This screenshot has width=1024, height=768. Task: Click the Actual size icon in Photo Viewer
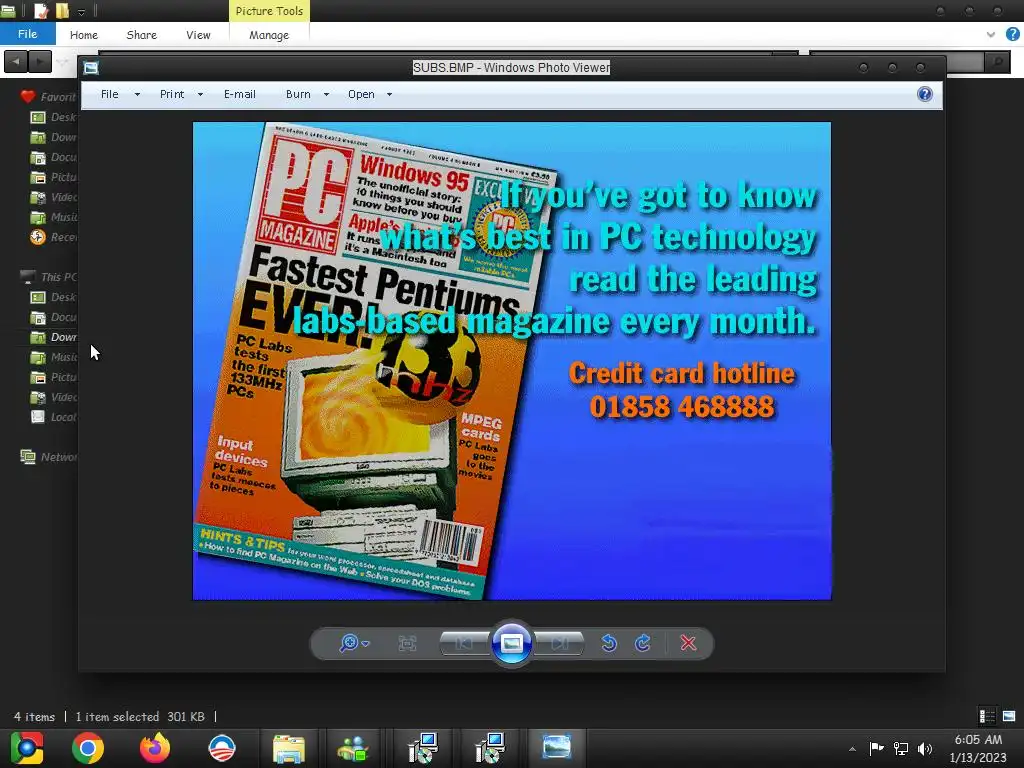point(407,644)
